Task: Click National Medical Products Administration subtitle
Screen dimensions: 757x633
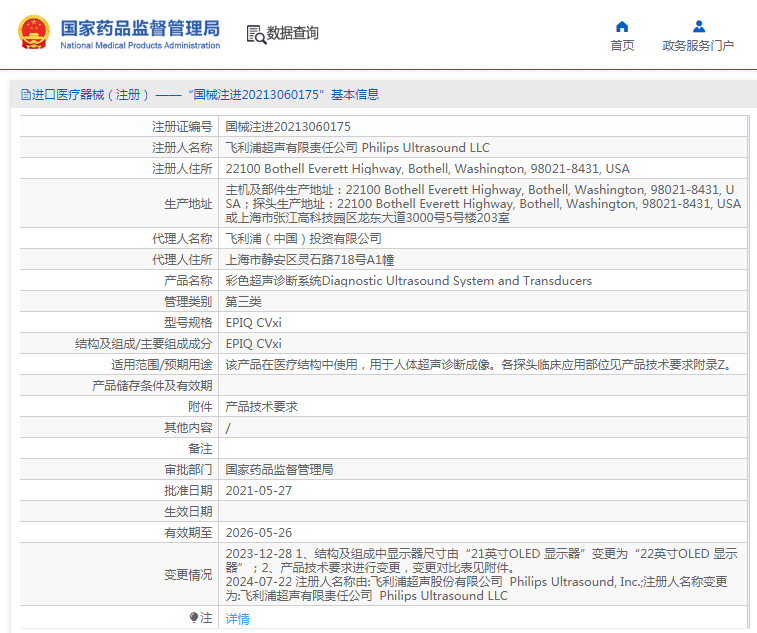Action: point(140,45)
